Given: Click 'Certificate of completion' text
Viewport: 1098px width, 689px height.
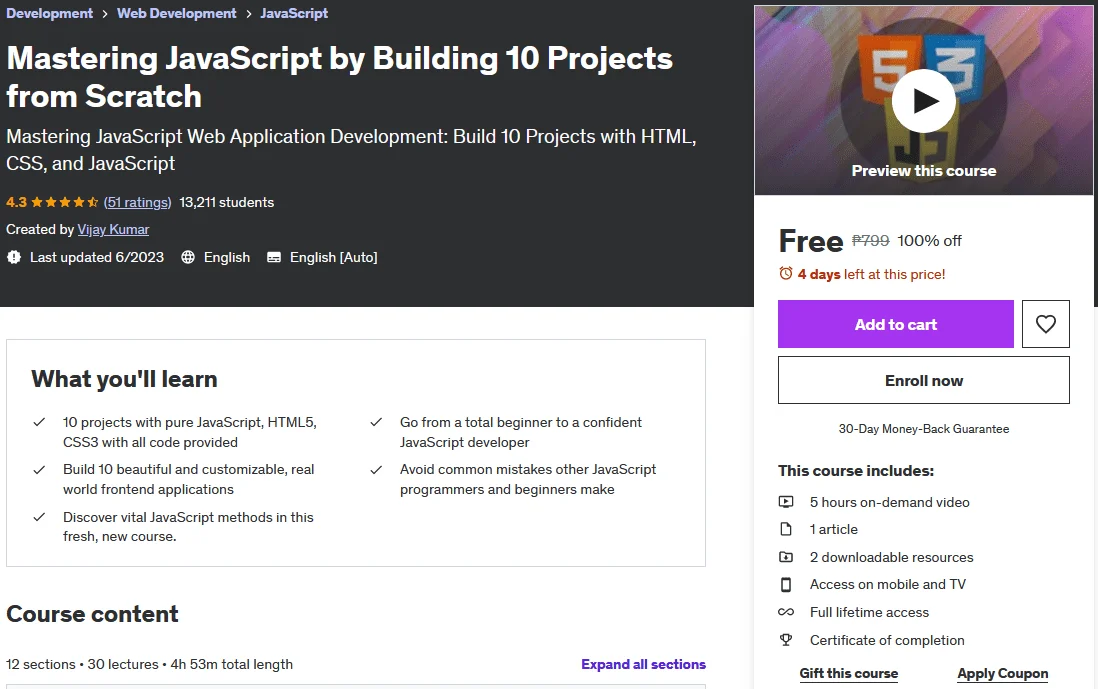Looking at the screenshot, I should pos(887,640).
